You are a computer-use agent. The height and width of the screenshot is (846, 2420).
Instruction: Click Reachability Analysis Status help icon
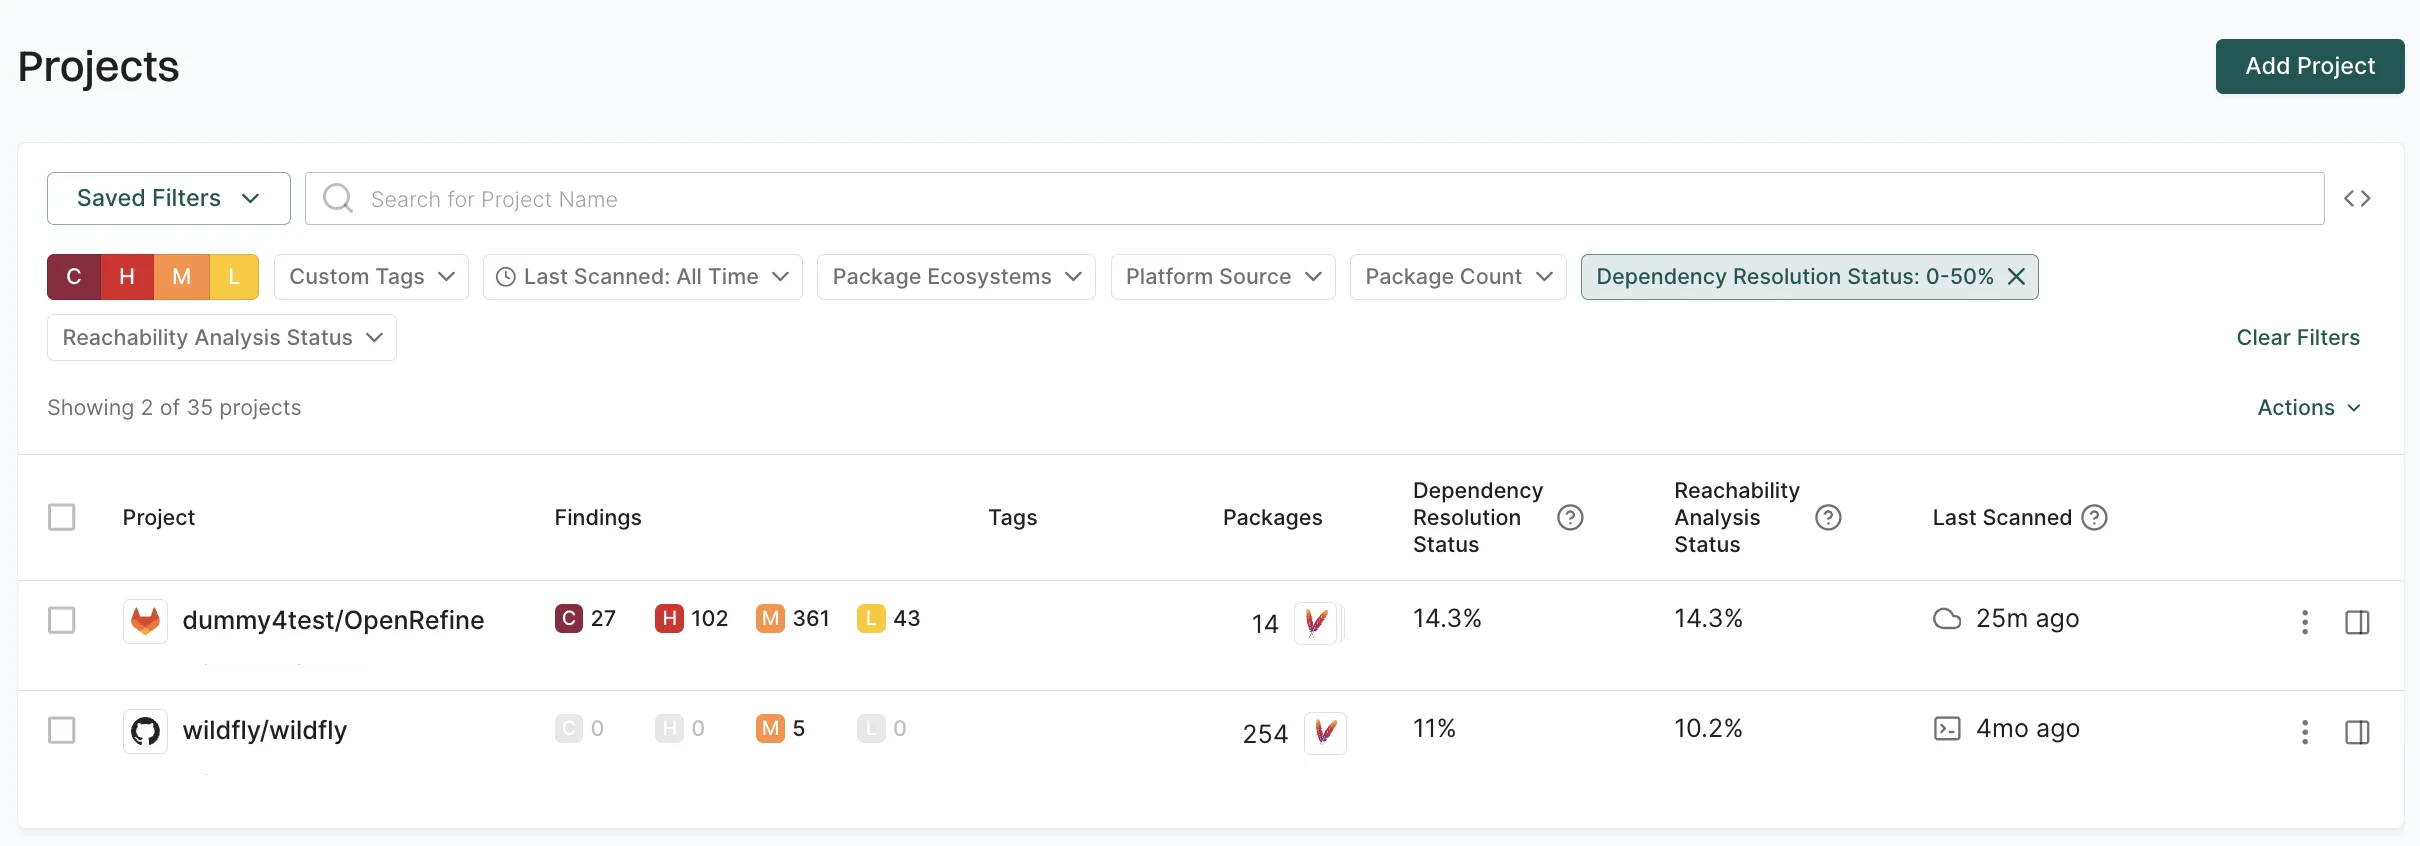click(x=1828, y=517)
